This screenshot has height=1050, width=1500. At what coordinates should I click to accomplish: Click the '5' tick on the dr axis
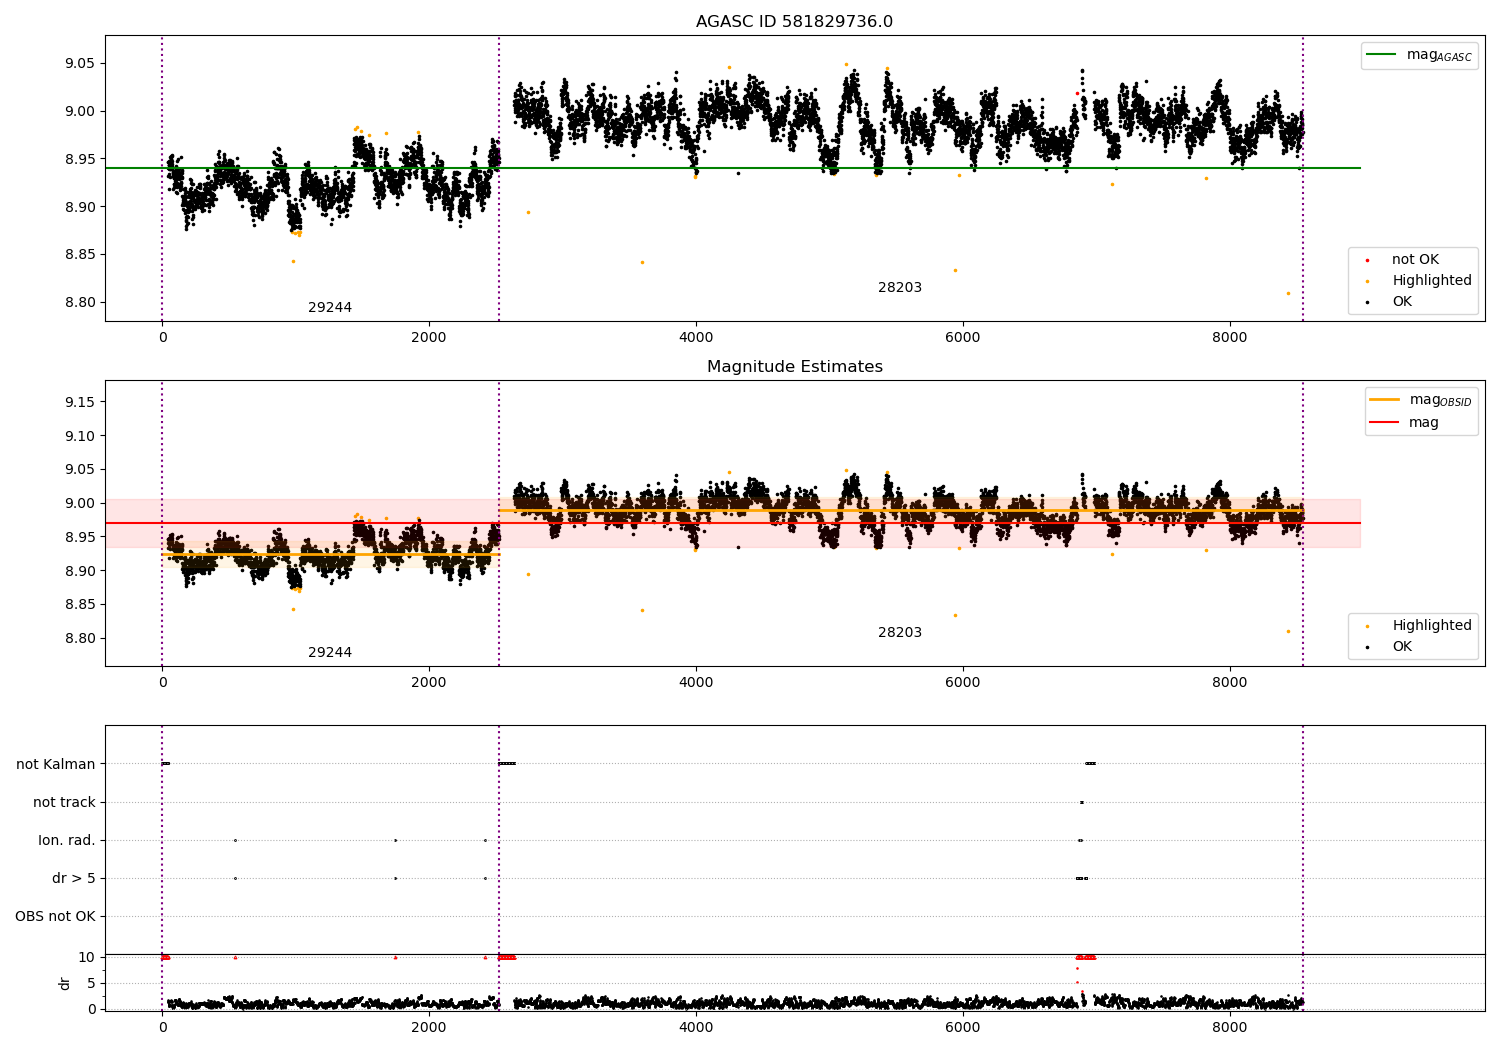click(91, 984)
